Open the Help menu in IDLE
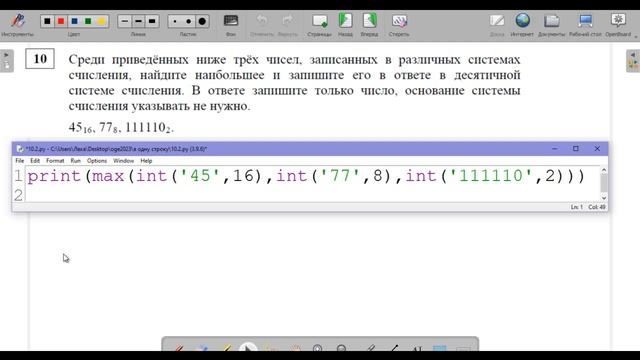Screen dimensions: 640x360 tap(146, 161)
